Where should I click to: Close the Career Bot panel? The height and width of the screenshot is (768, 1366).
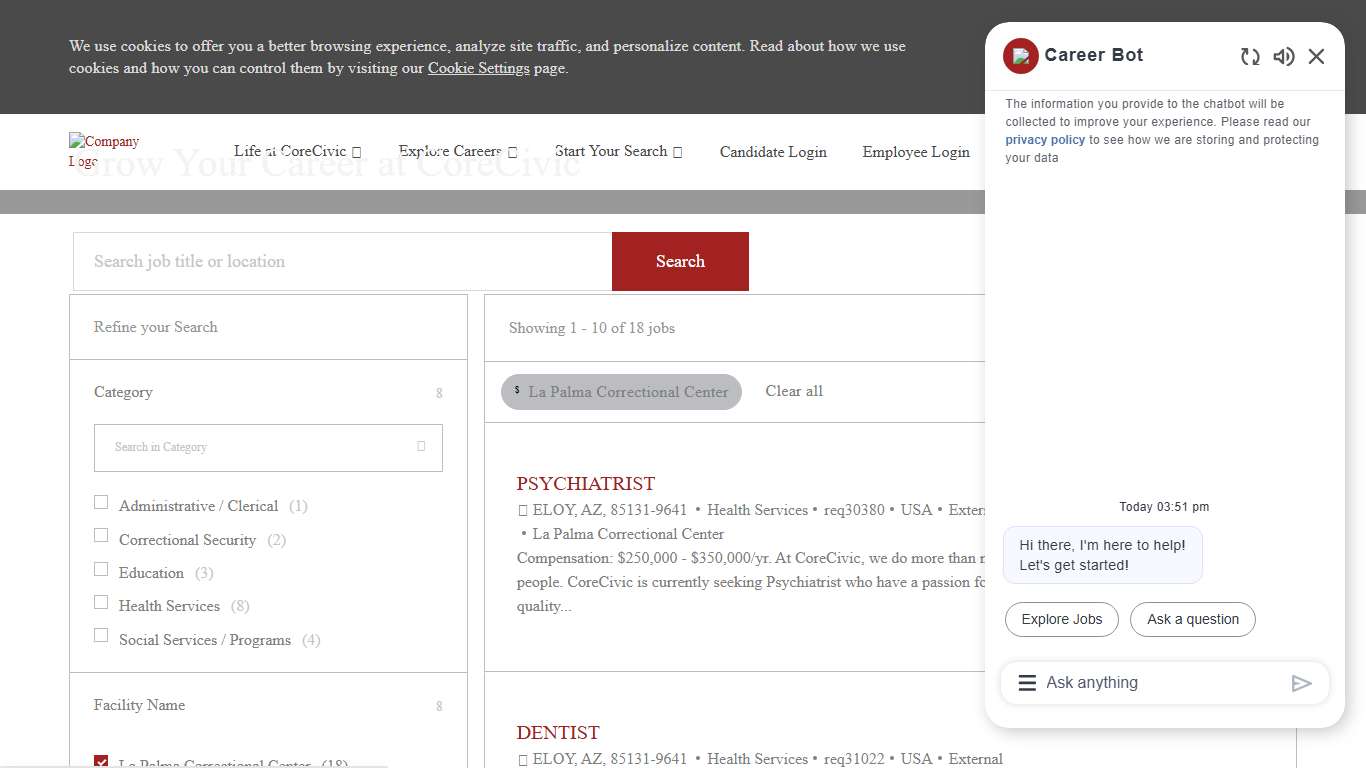[1316, 57]
